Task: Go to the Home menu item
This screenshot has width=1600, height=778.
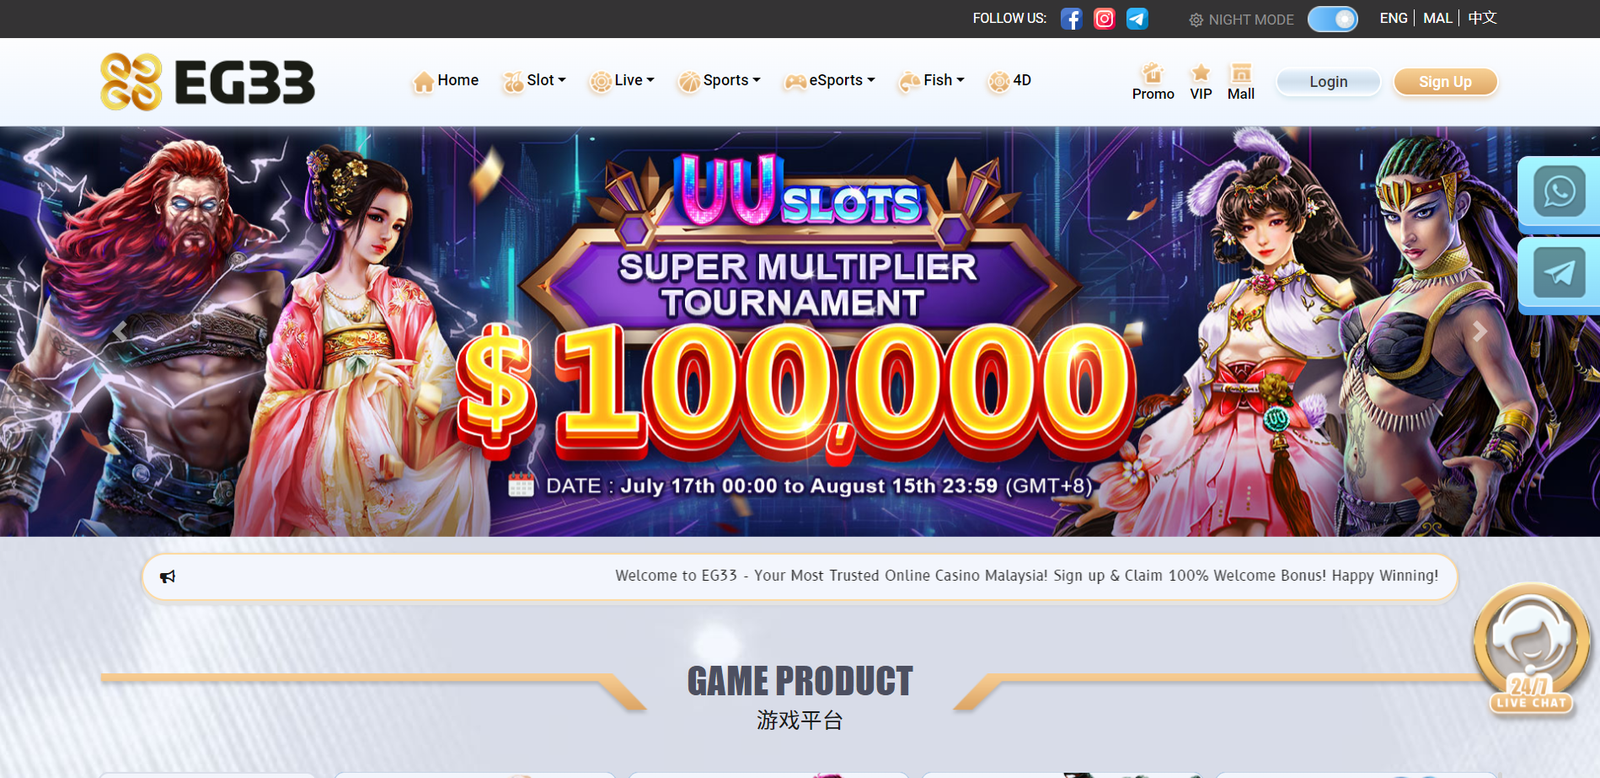Action: (445, 81)
